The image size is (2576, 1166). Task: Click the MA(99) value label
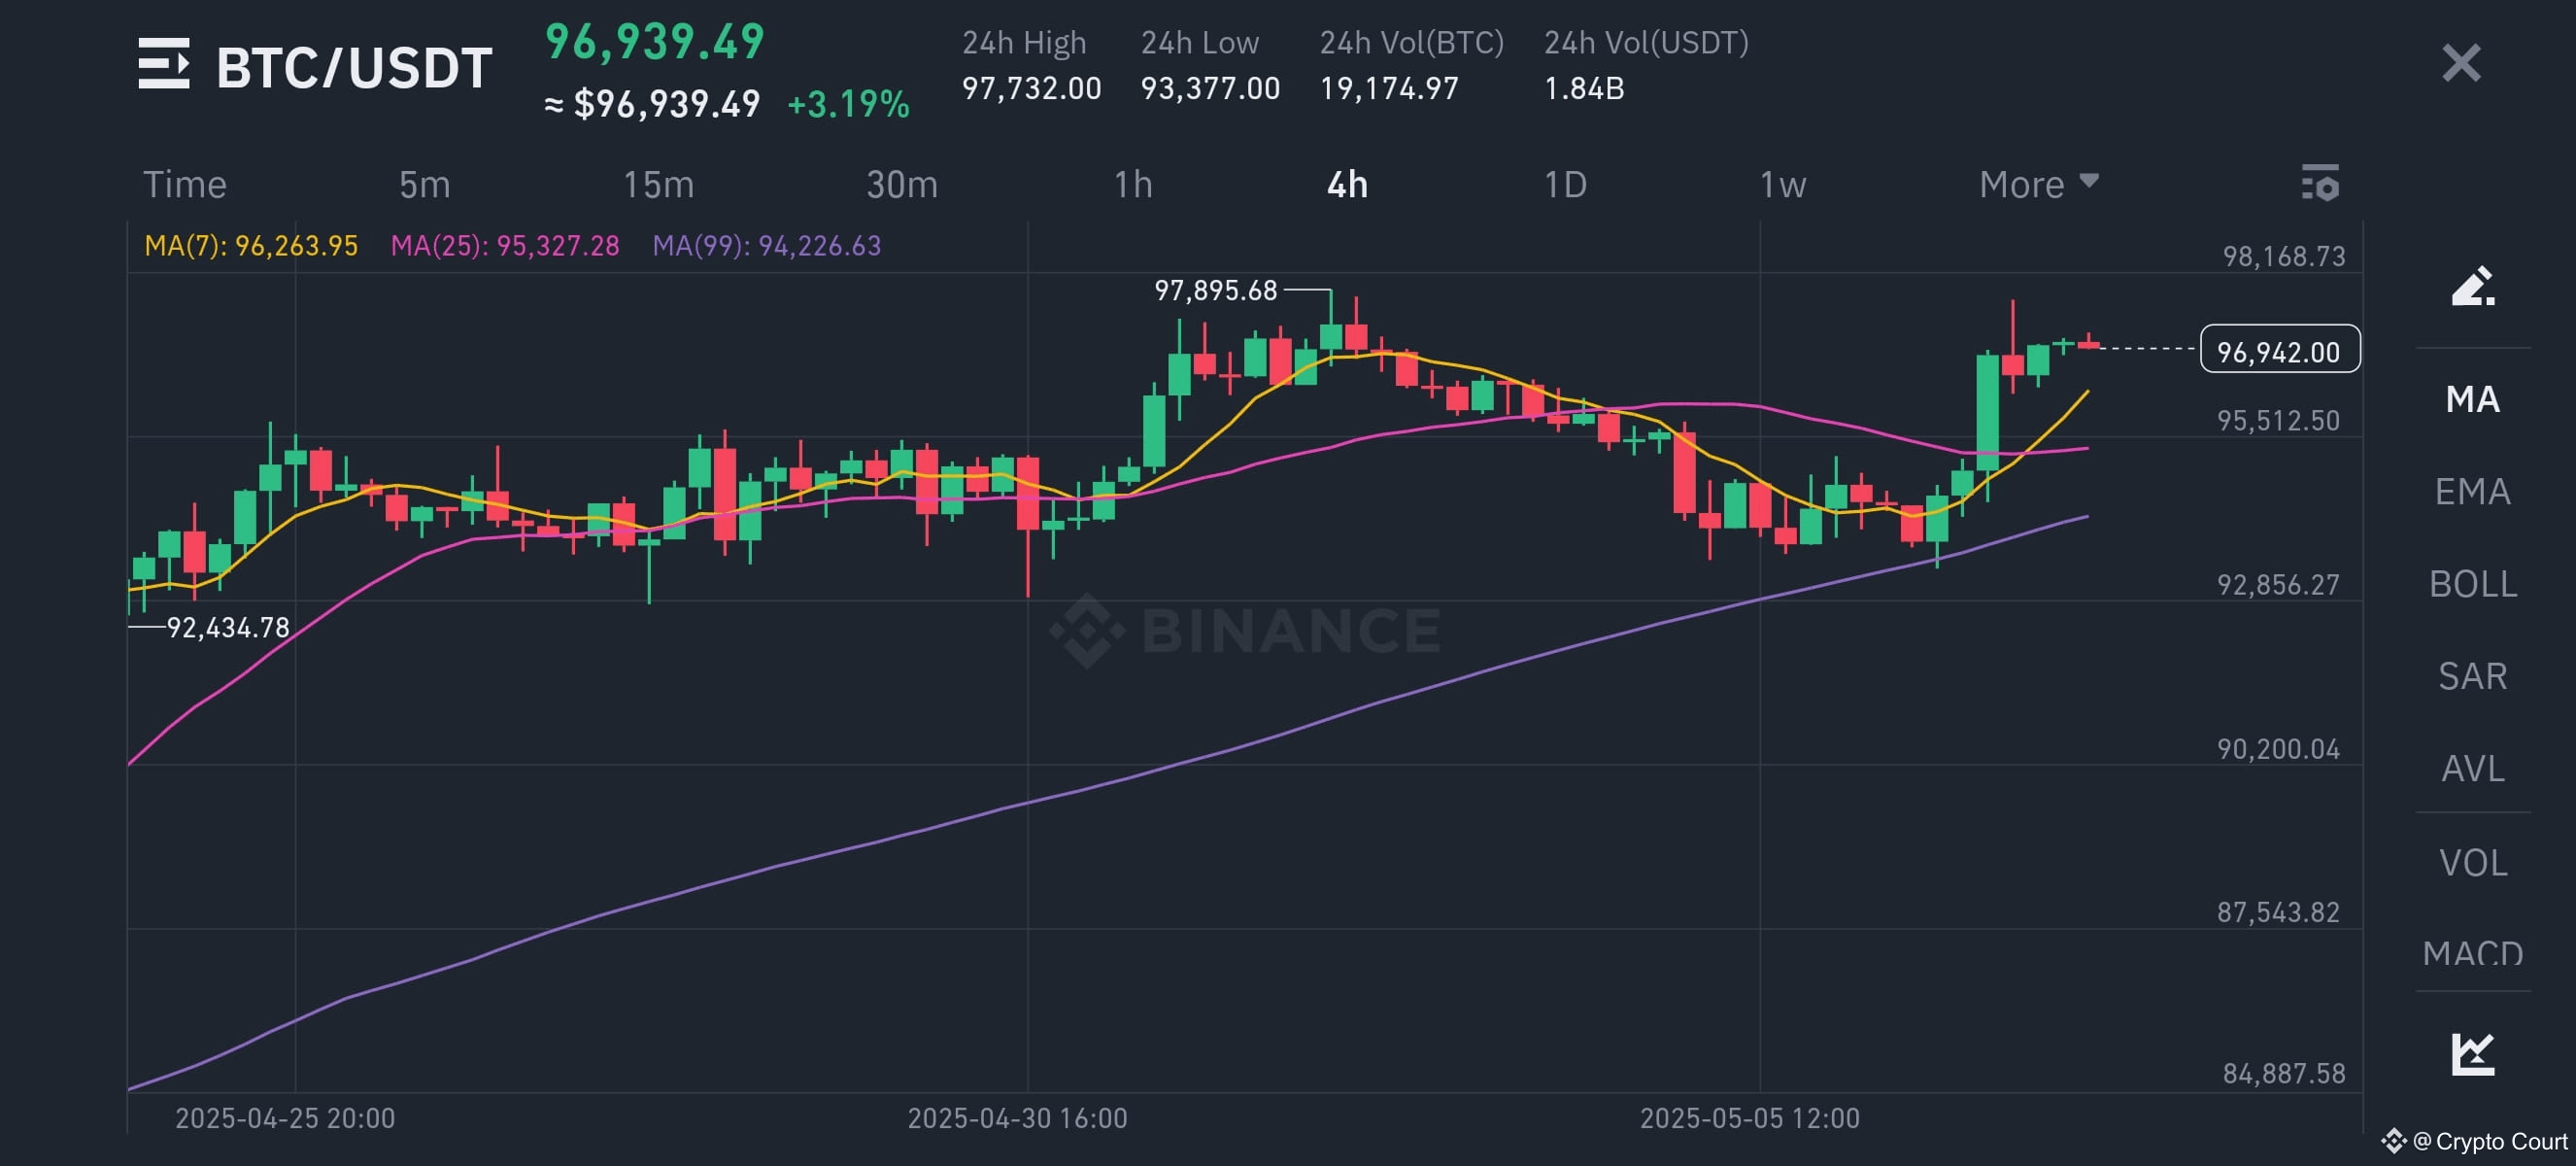coord(767,246)
